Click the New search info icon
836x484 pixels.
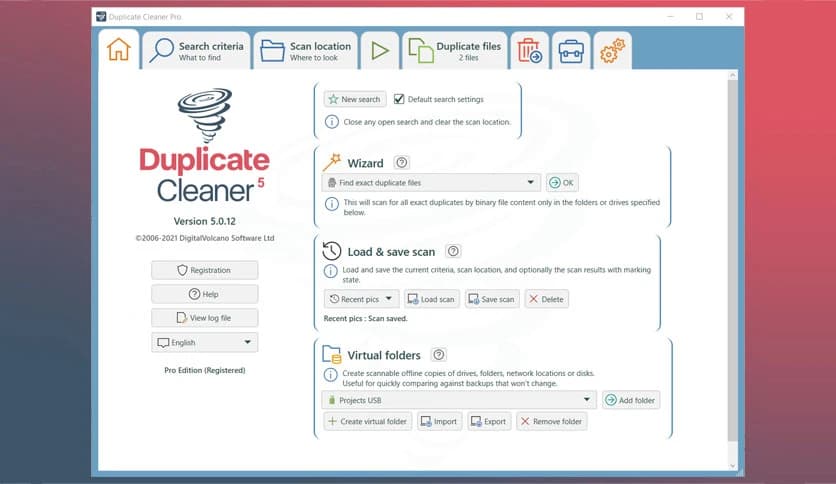click(332, 122)
